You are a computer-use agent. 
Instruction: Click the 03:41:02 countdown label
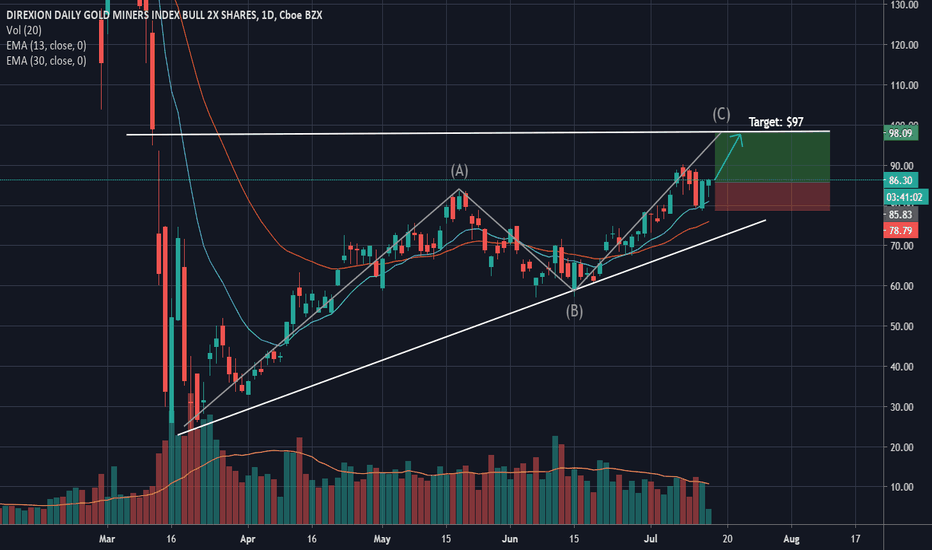pos(905,197)
